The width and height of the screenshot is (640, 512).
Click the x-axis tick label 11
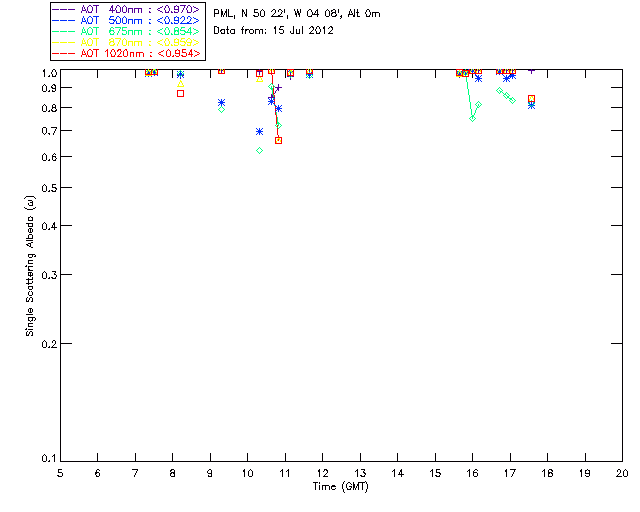[285, 473]
